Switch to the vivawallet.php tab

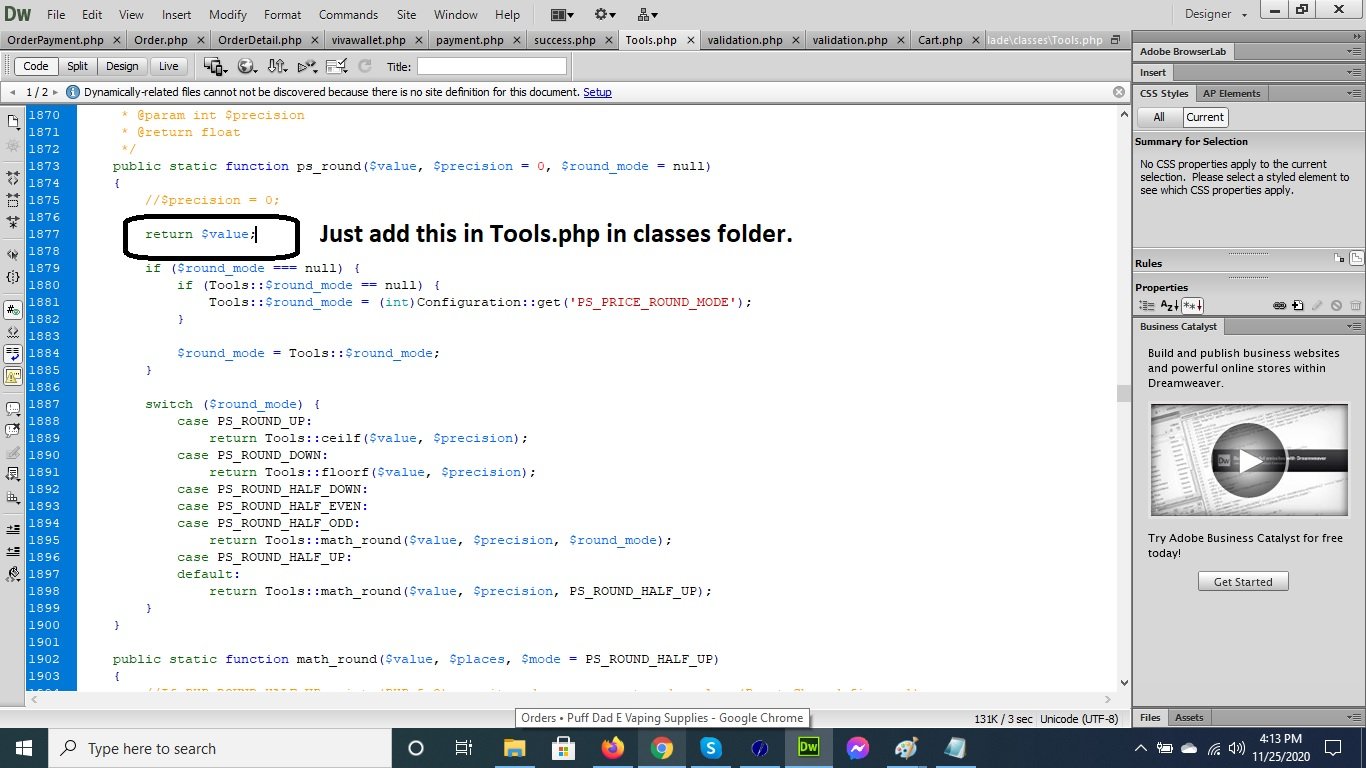[367, 40]
